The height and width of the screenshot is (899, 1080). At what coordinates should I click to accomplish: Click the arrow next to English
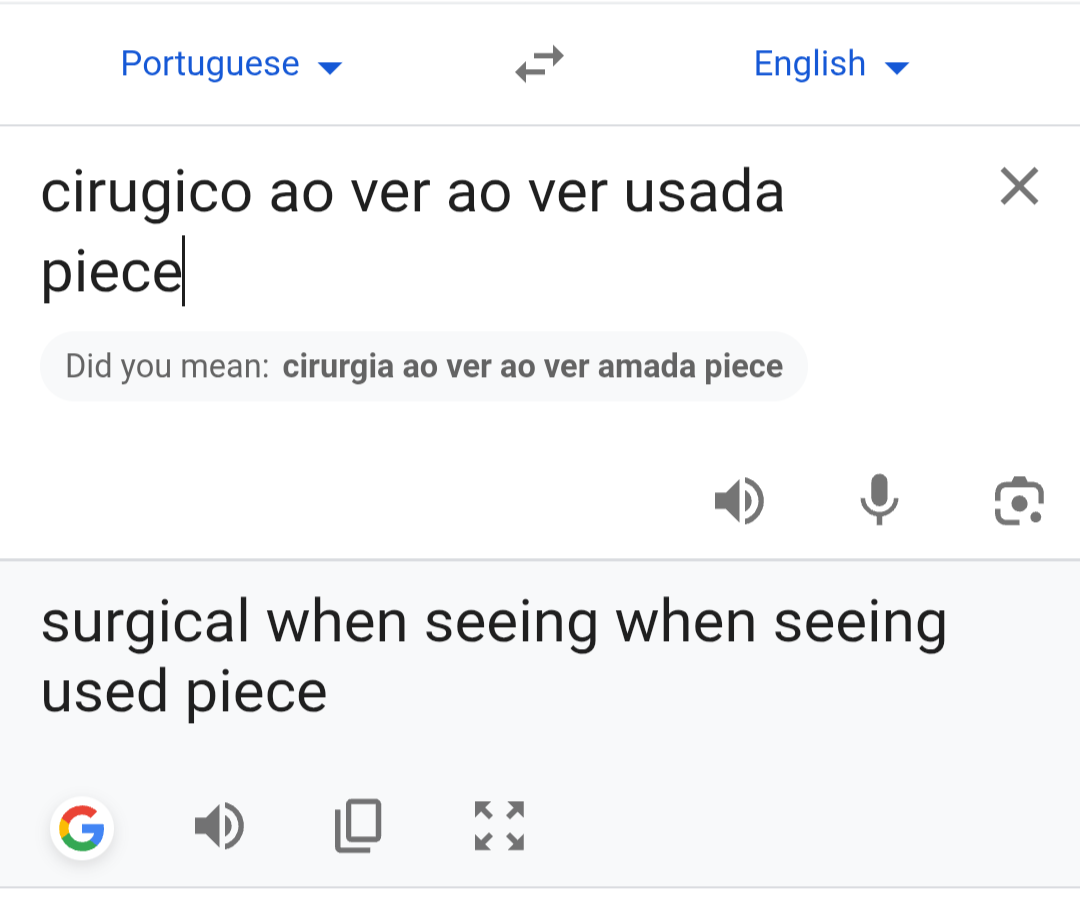pyautogui.click(x=897, y=68)
